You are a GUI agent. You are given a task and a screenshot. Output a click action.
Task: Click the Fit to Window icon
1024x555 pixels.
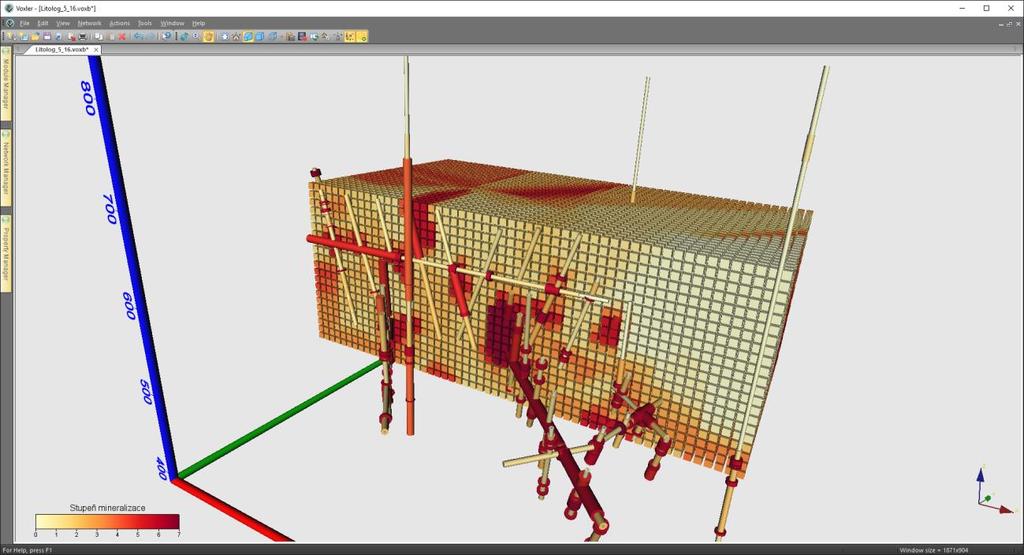[226, 37]
